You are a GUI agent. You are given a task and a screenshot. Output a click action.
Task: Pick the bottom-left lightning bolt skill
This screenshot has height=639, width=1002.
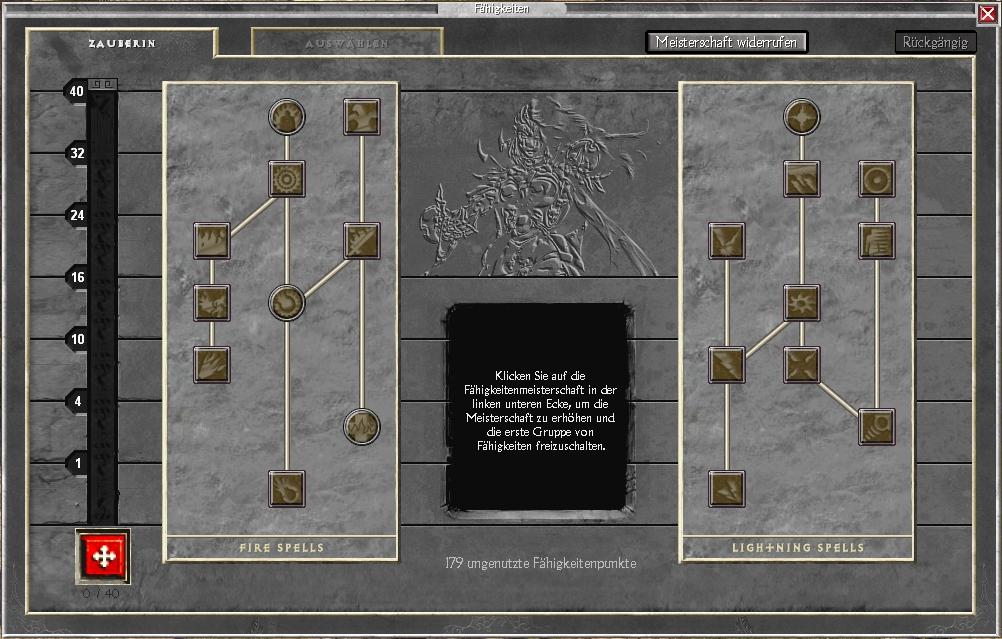727,489
